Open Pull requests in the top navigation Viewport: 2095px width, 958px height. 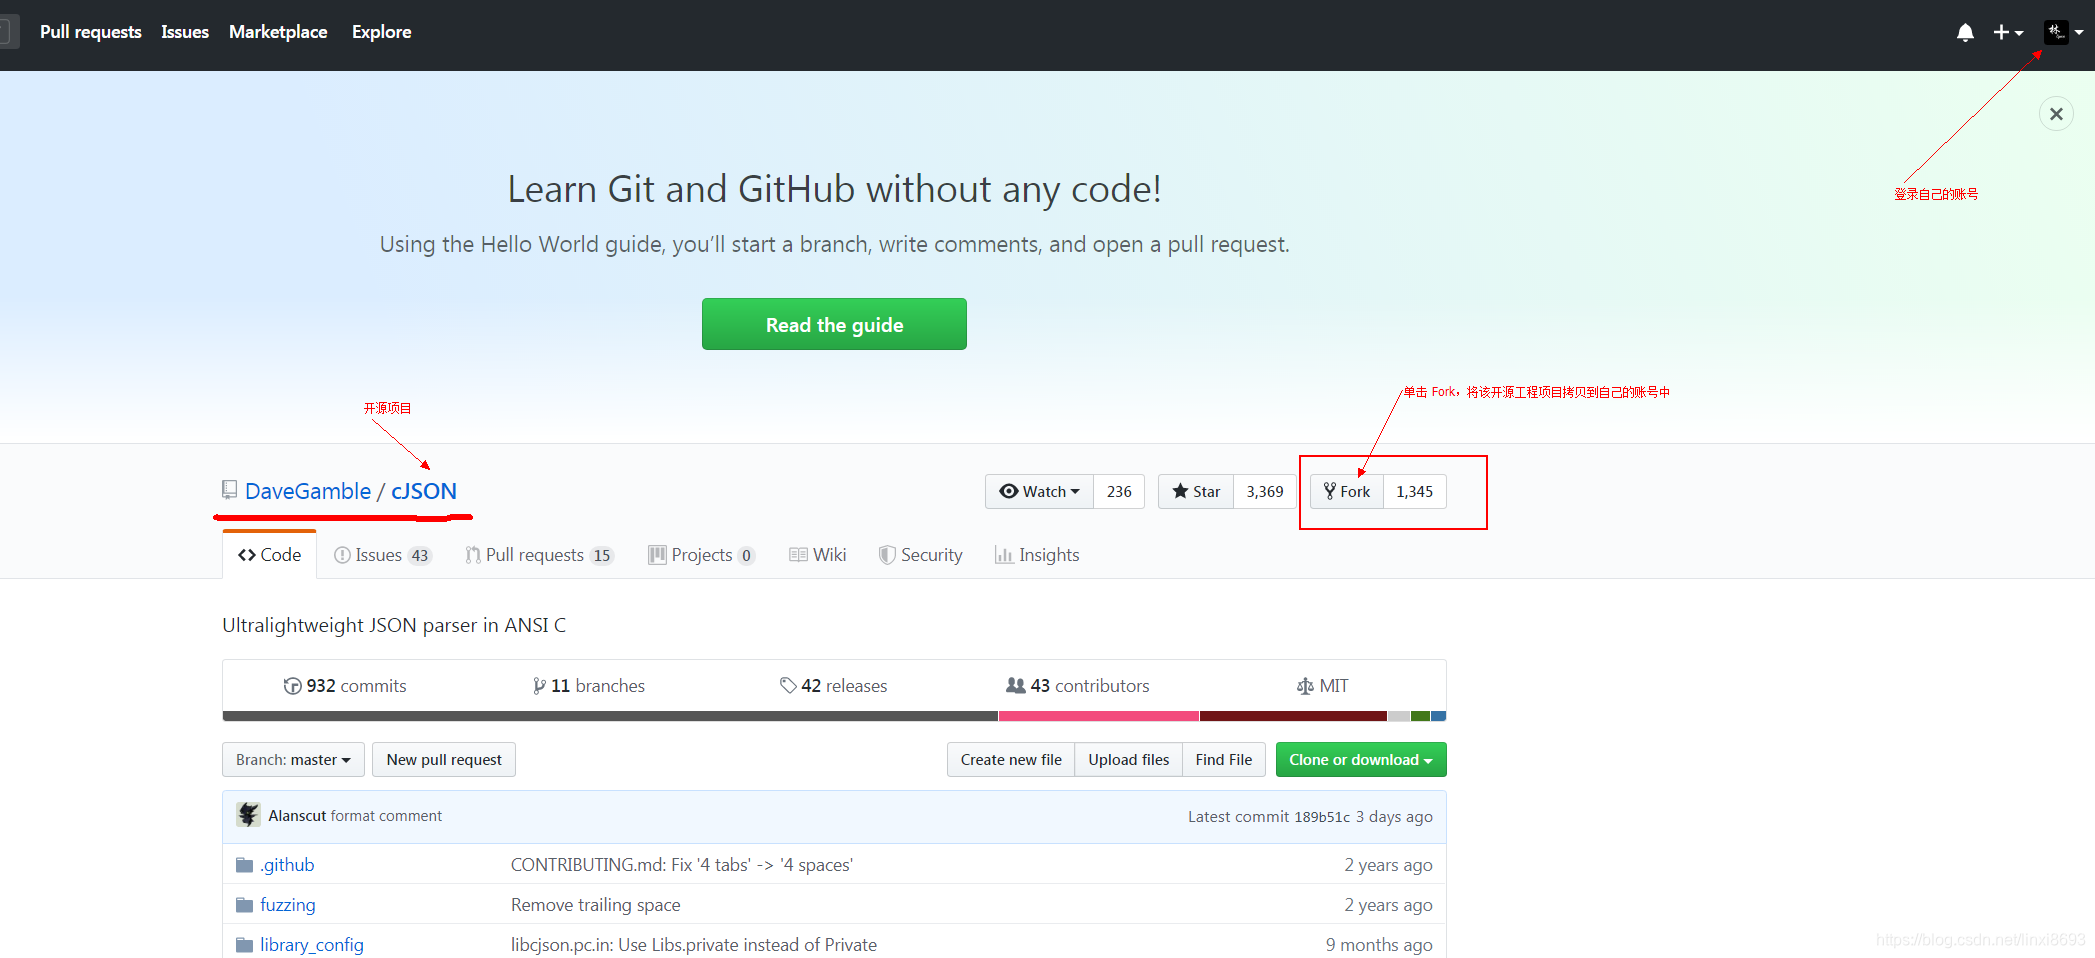click(x=91, y=32)
